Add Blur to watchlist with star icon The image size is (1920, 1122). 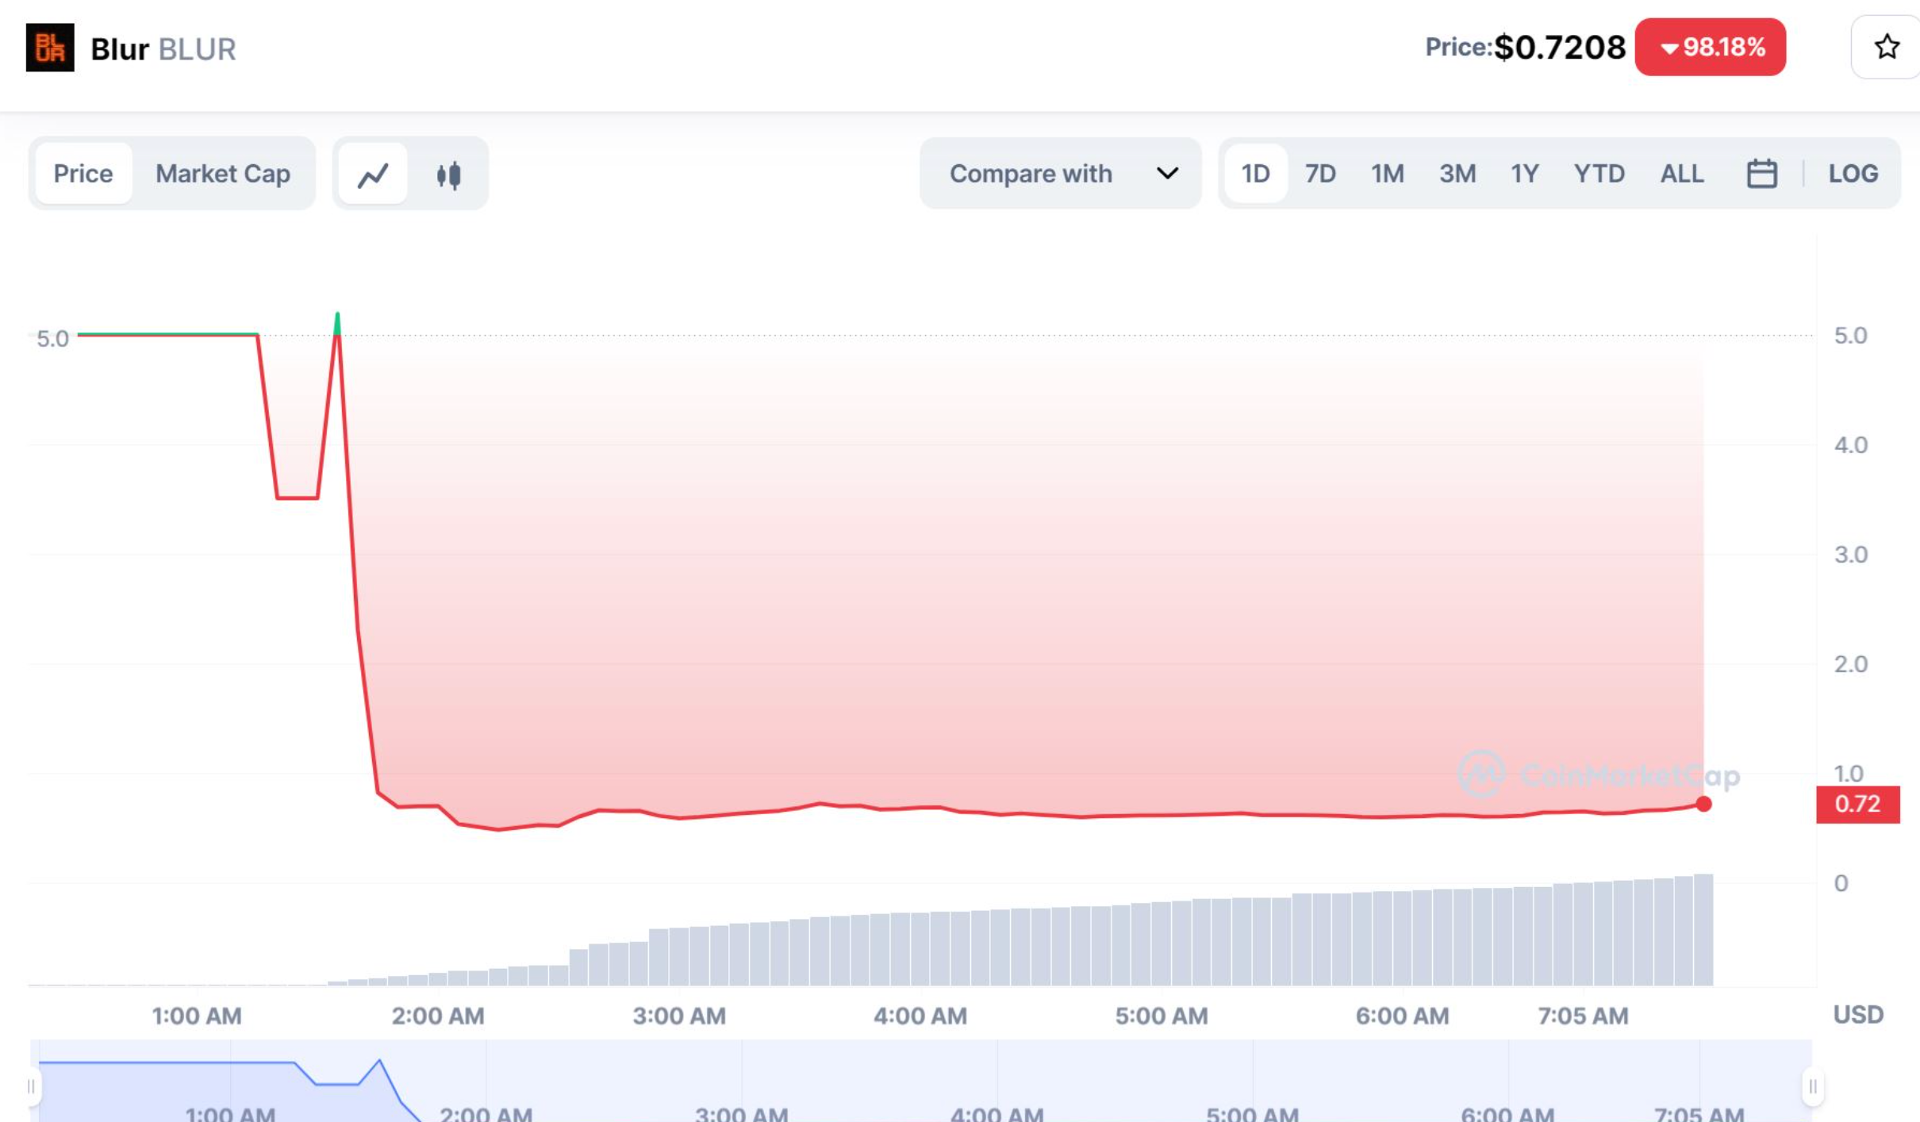[1886, 47]
